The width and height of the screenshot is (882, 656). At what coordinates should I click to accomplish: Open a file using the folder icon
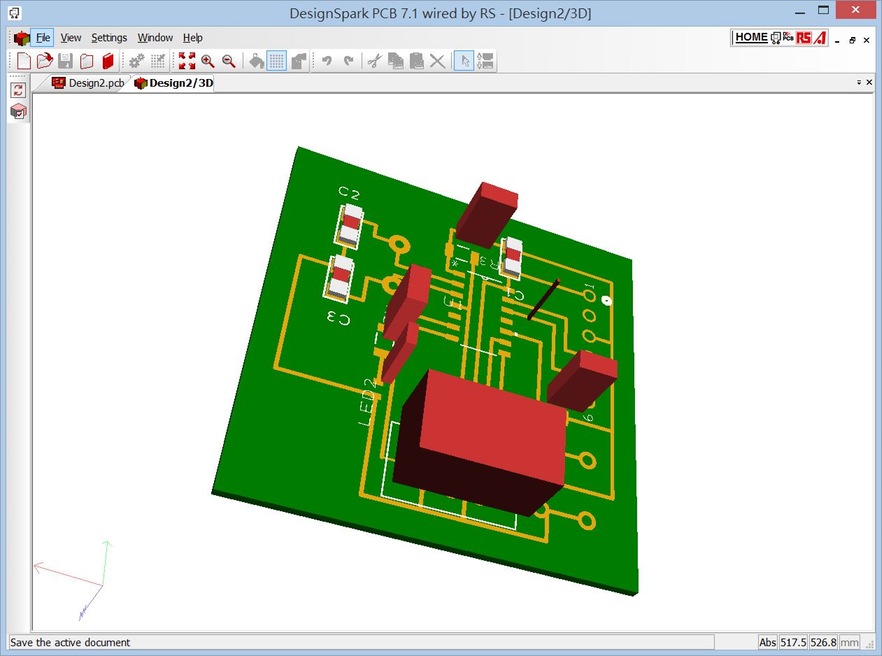click(x=44, y=61)
